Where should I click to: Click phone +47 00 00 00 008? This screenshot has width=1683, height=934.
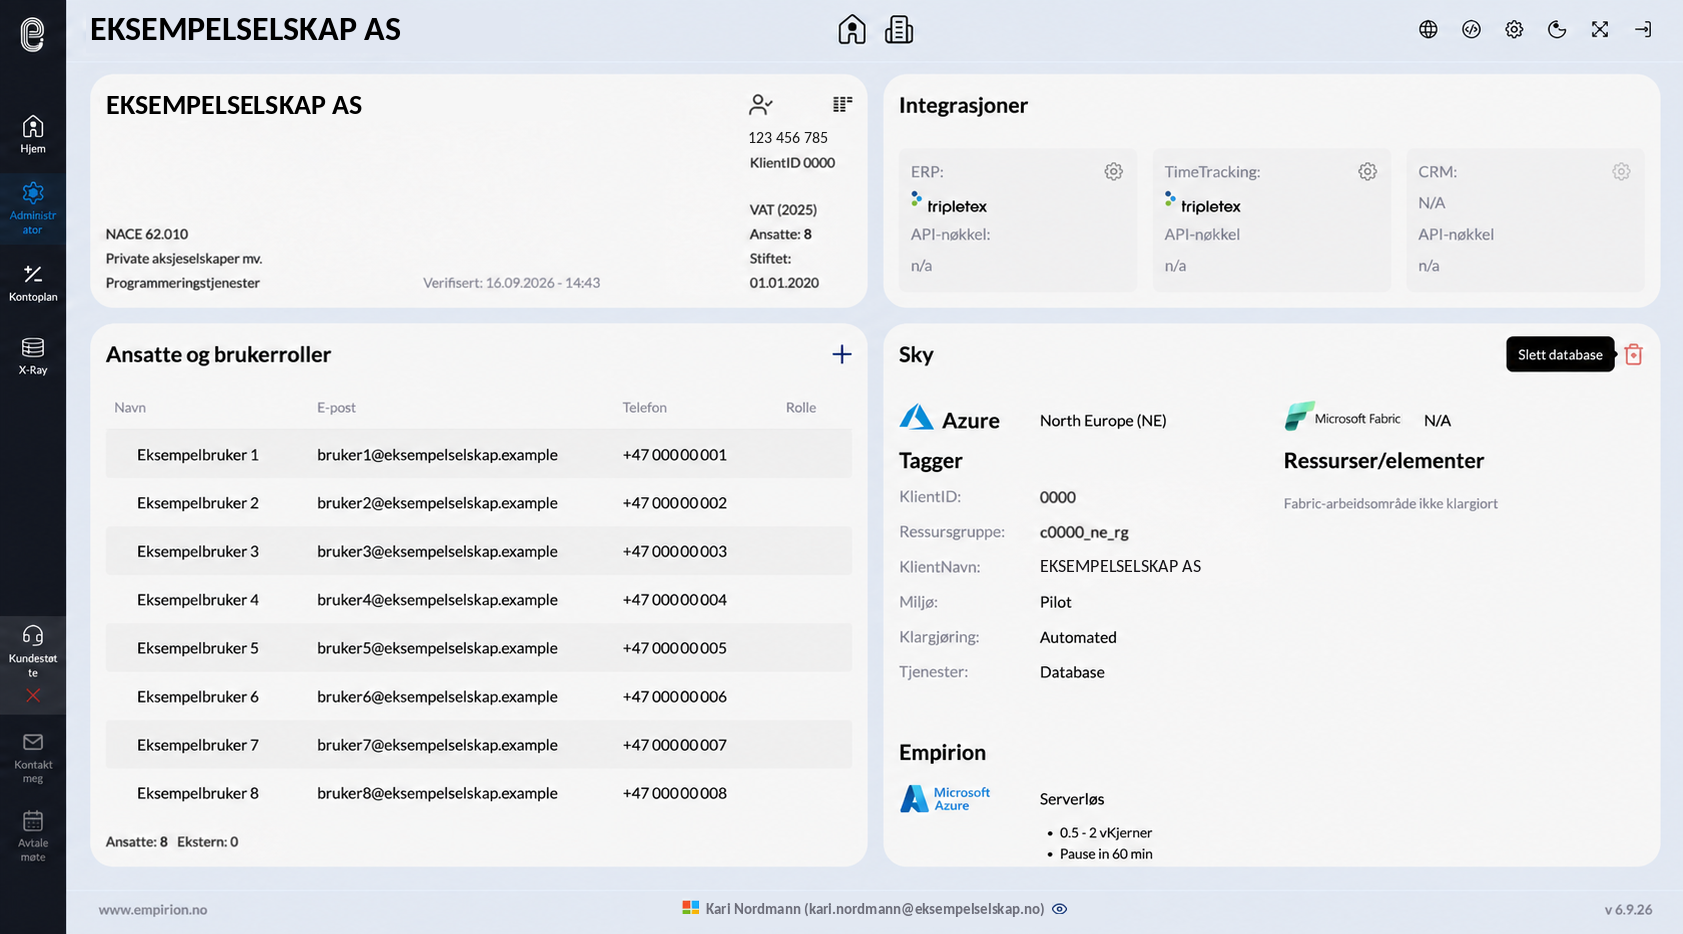pyautogui.click(x=674, y=793)
